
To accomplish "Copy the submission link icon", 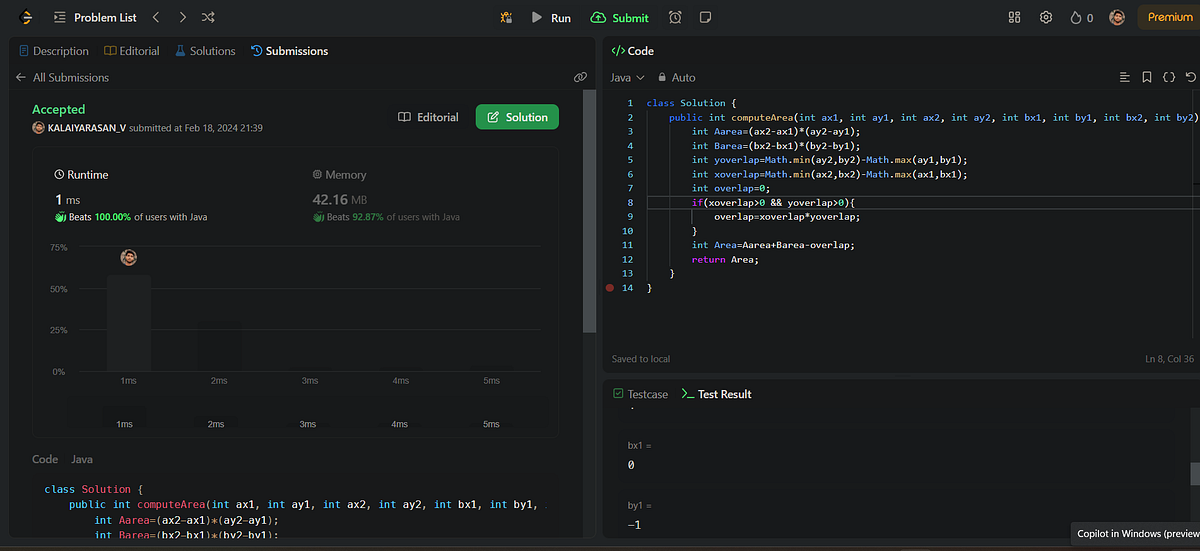I will coord(580,77).
